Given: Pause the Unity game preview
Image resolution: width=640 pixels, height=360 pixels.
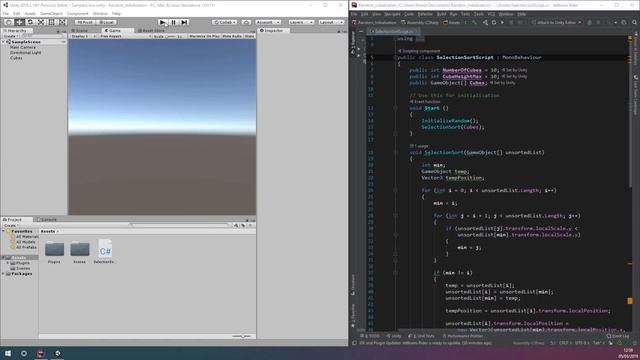Looking at the screenshot, I should click(173, 22).
